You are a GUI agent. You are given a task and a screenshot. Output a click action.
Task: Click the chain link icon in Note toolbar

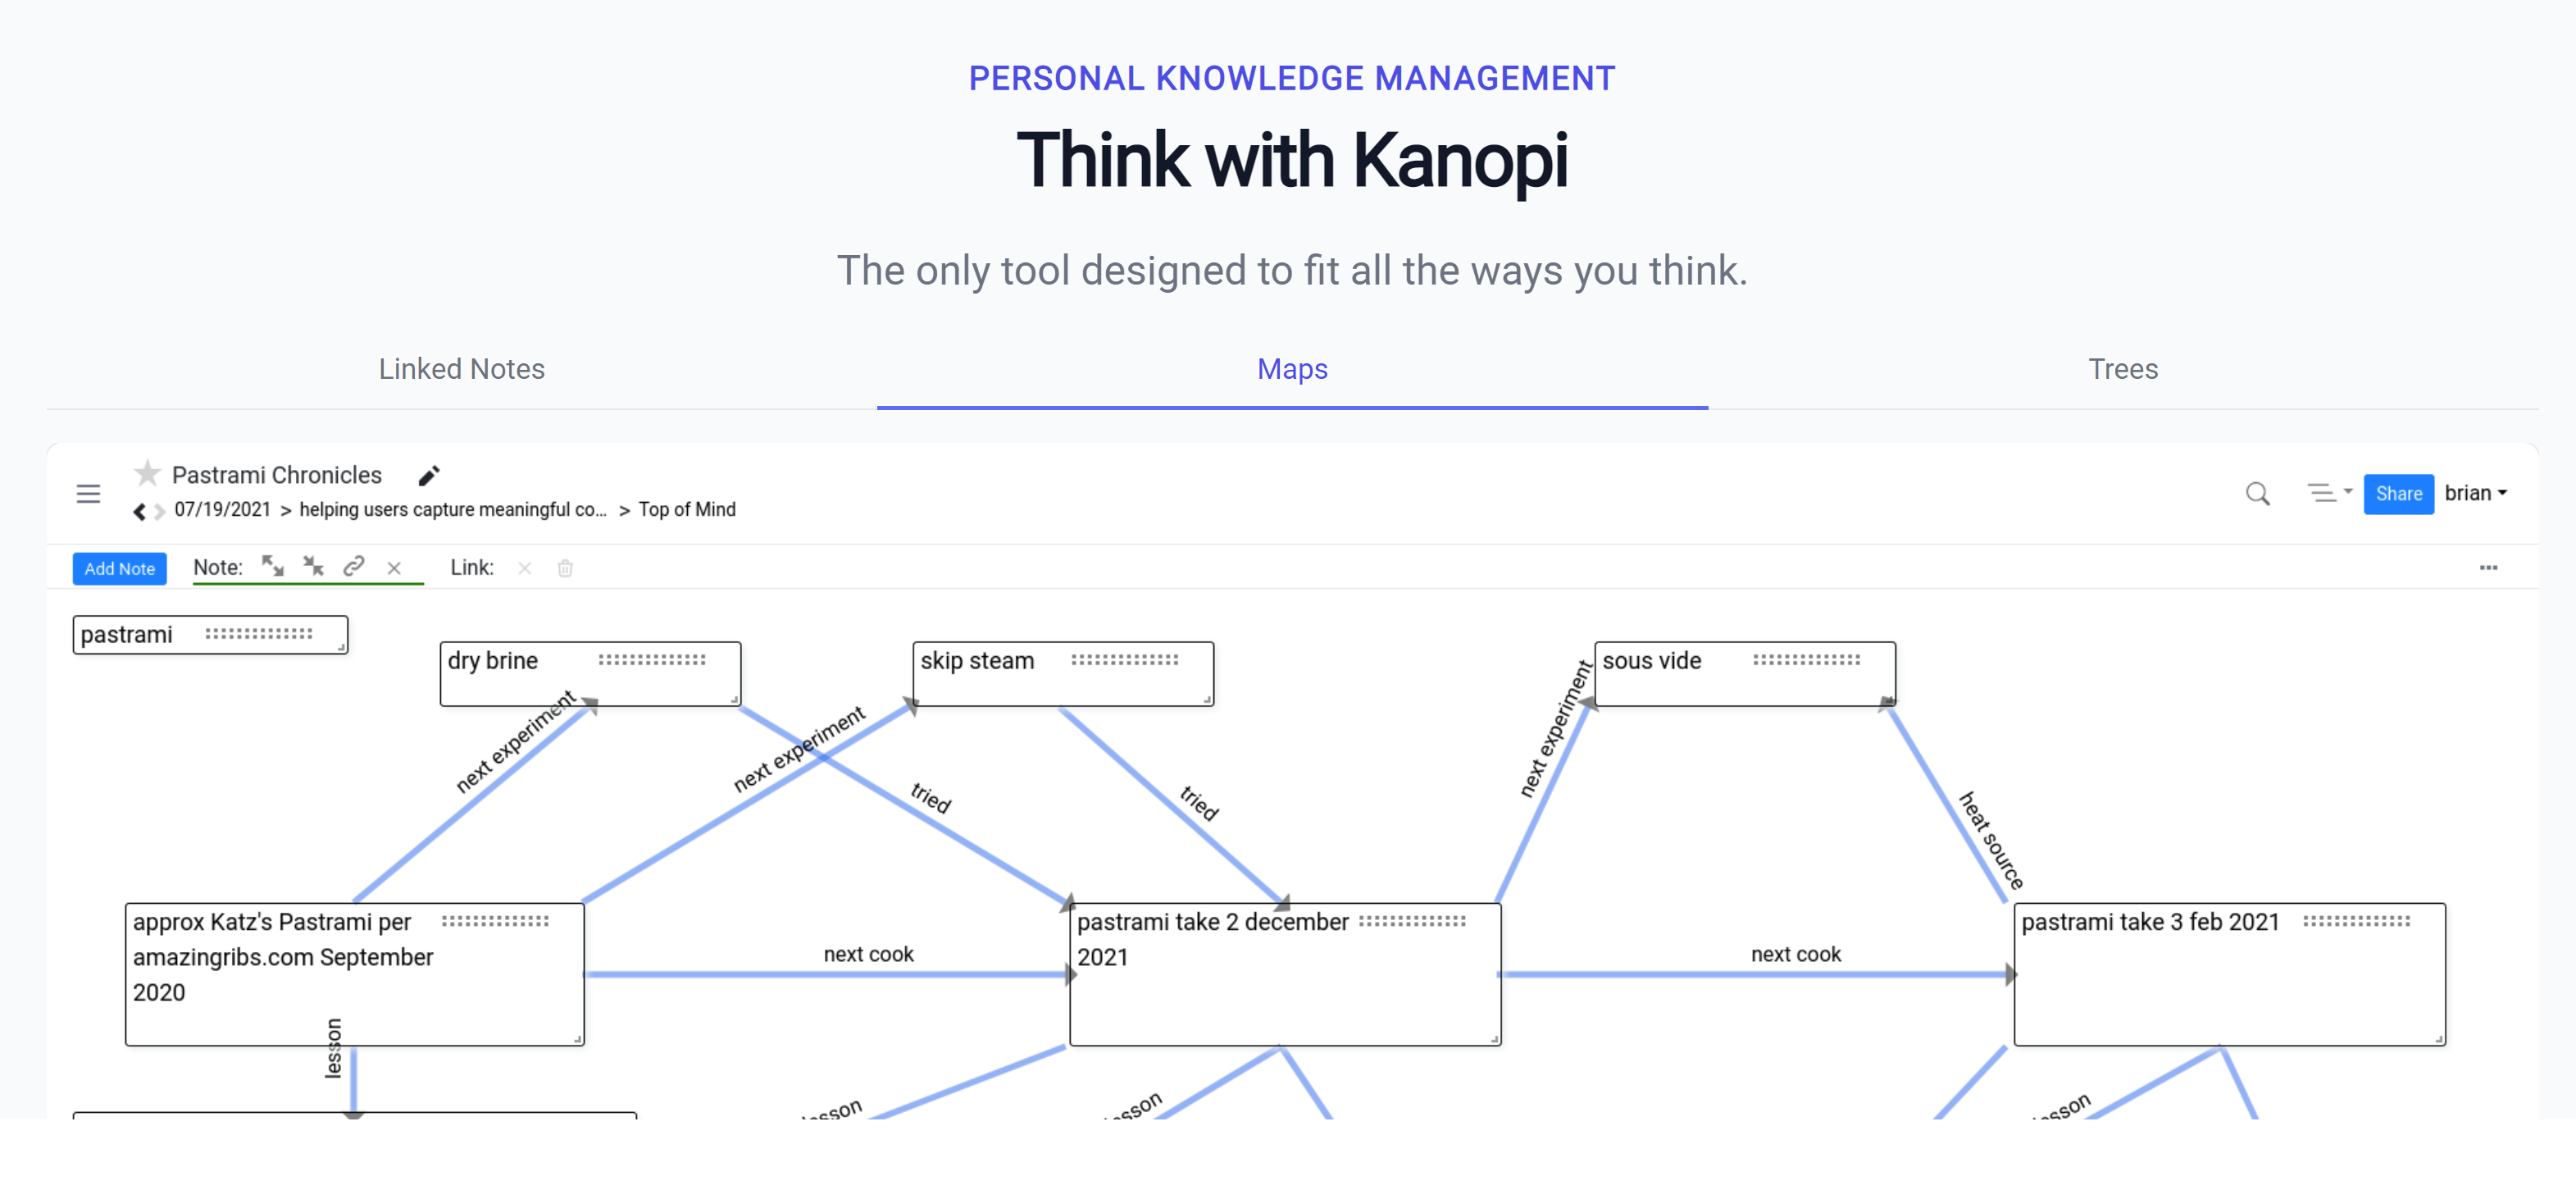coord(354,567)
